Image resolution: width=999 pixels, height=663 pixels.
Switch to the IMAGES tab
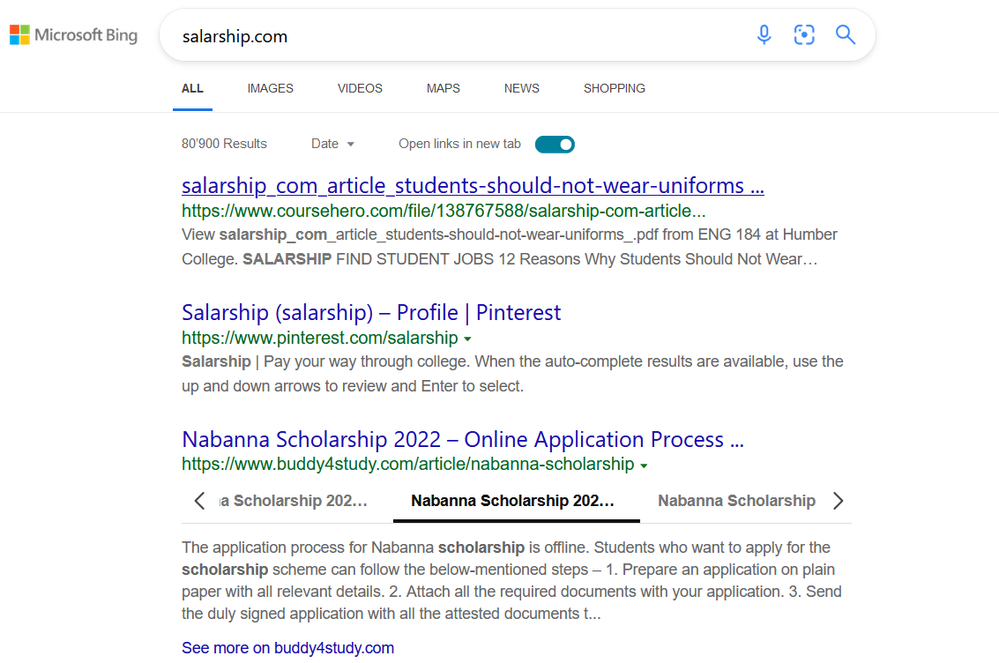click(x=270, y=88)
